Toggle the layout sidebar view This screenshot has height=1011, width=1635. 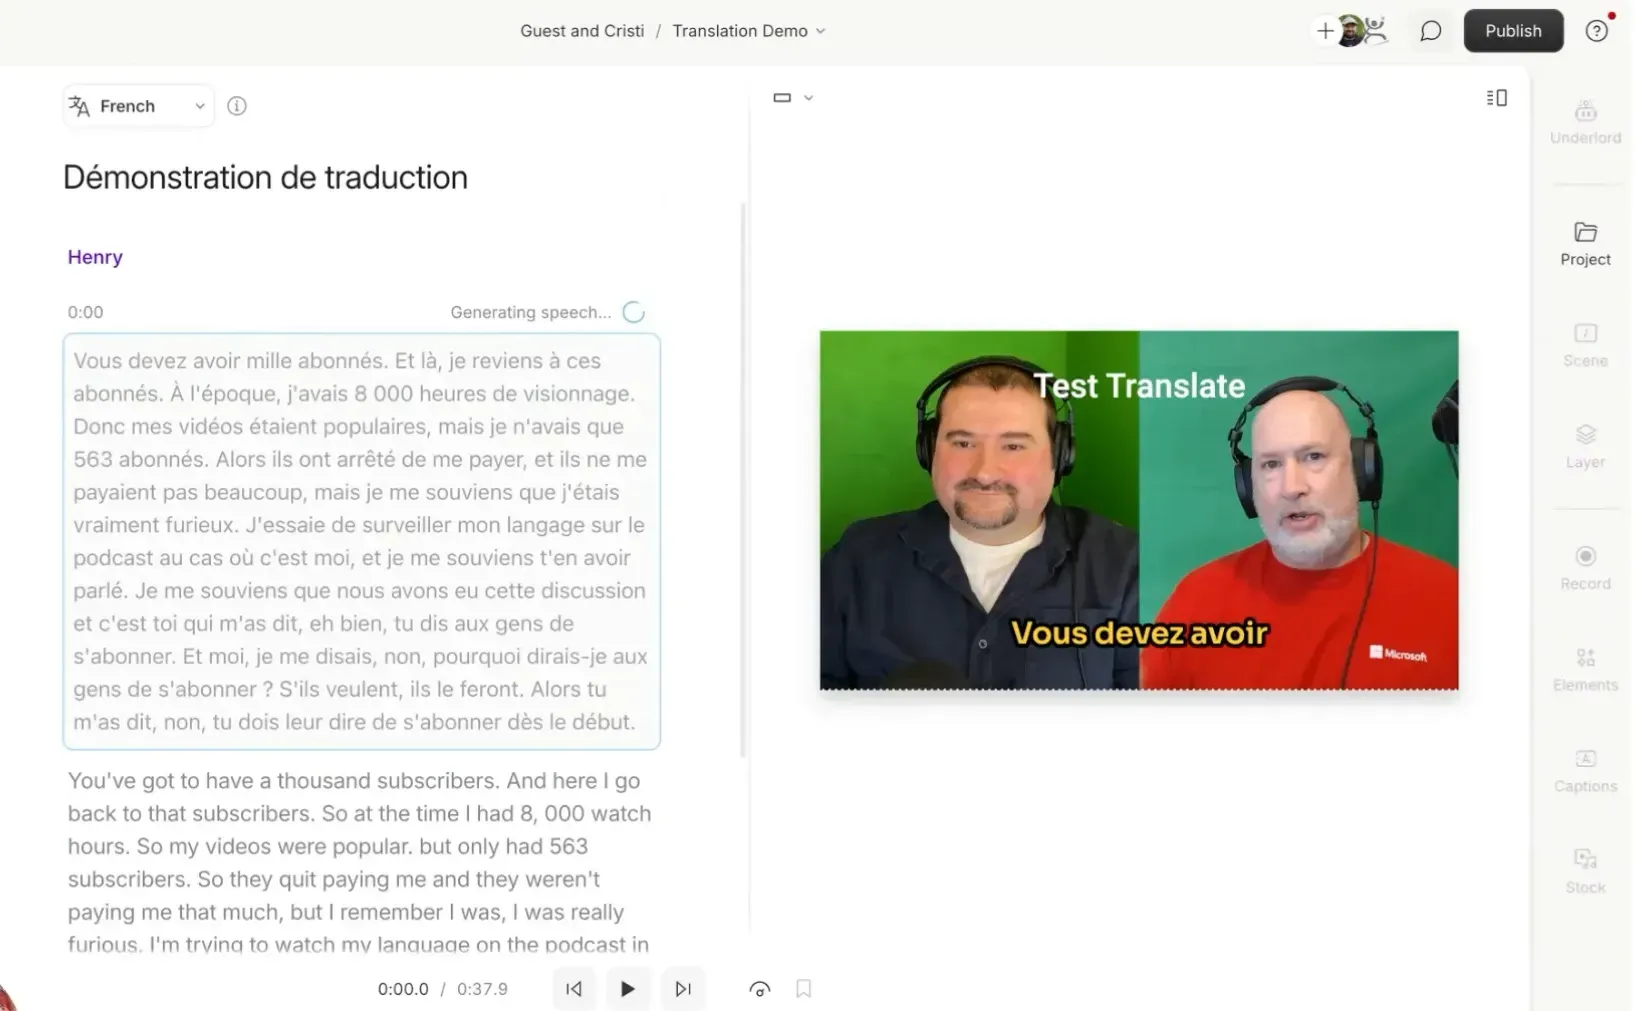tap(1496, 97)
